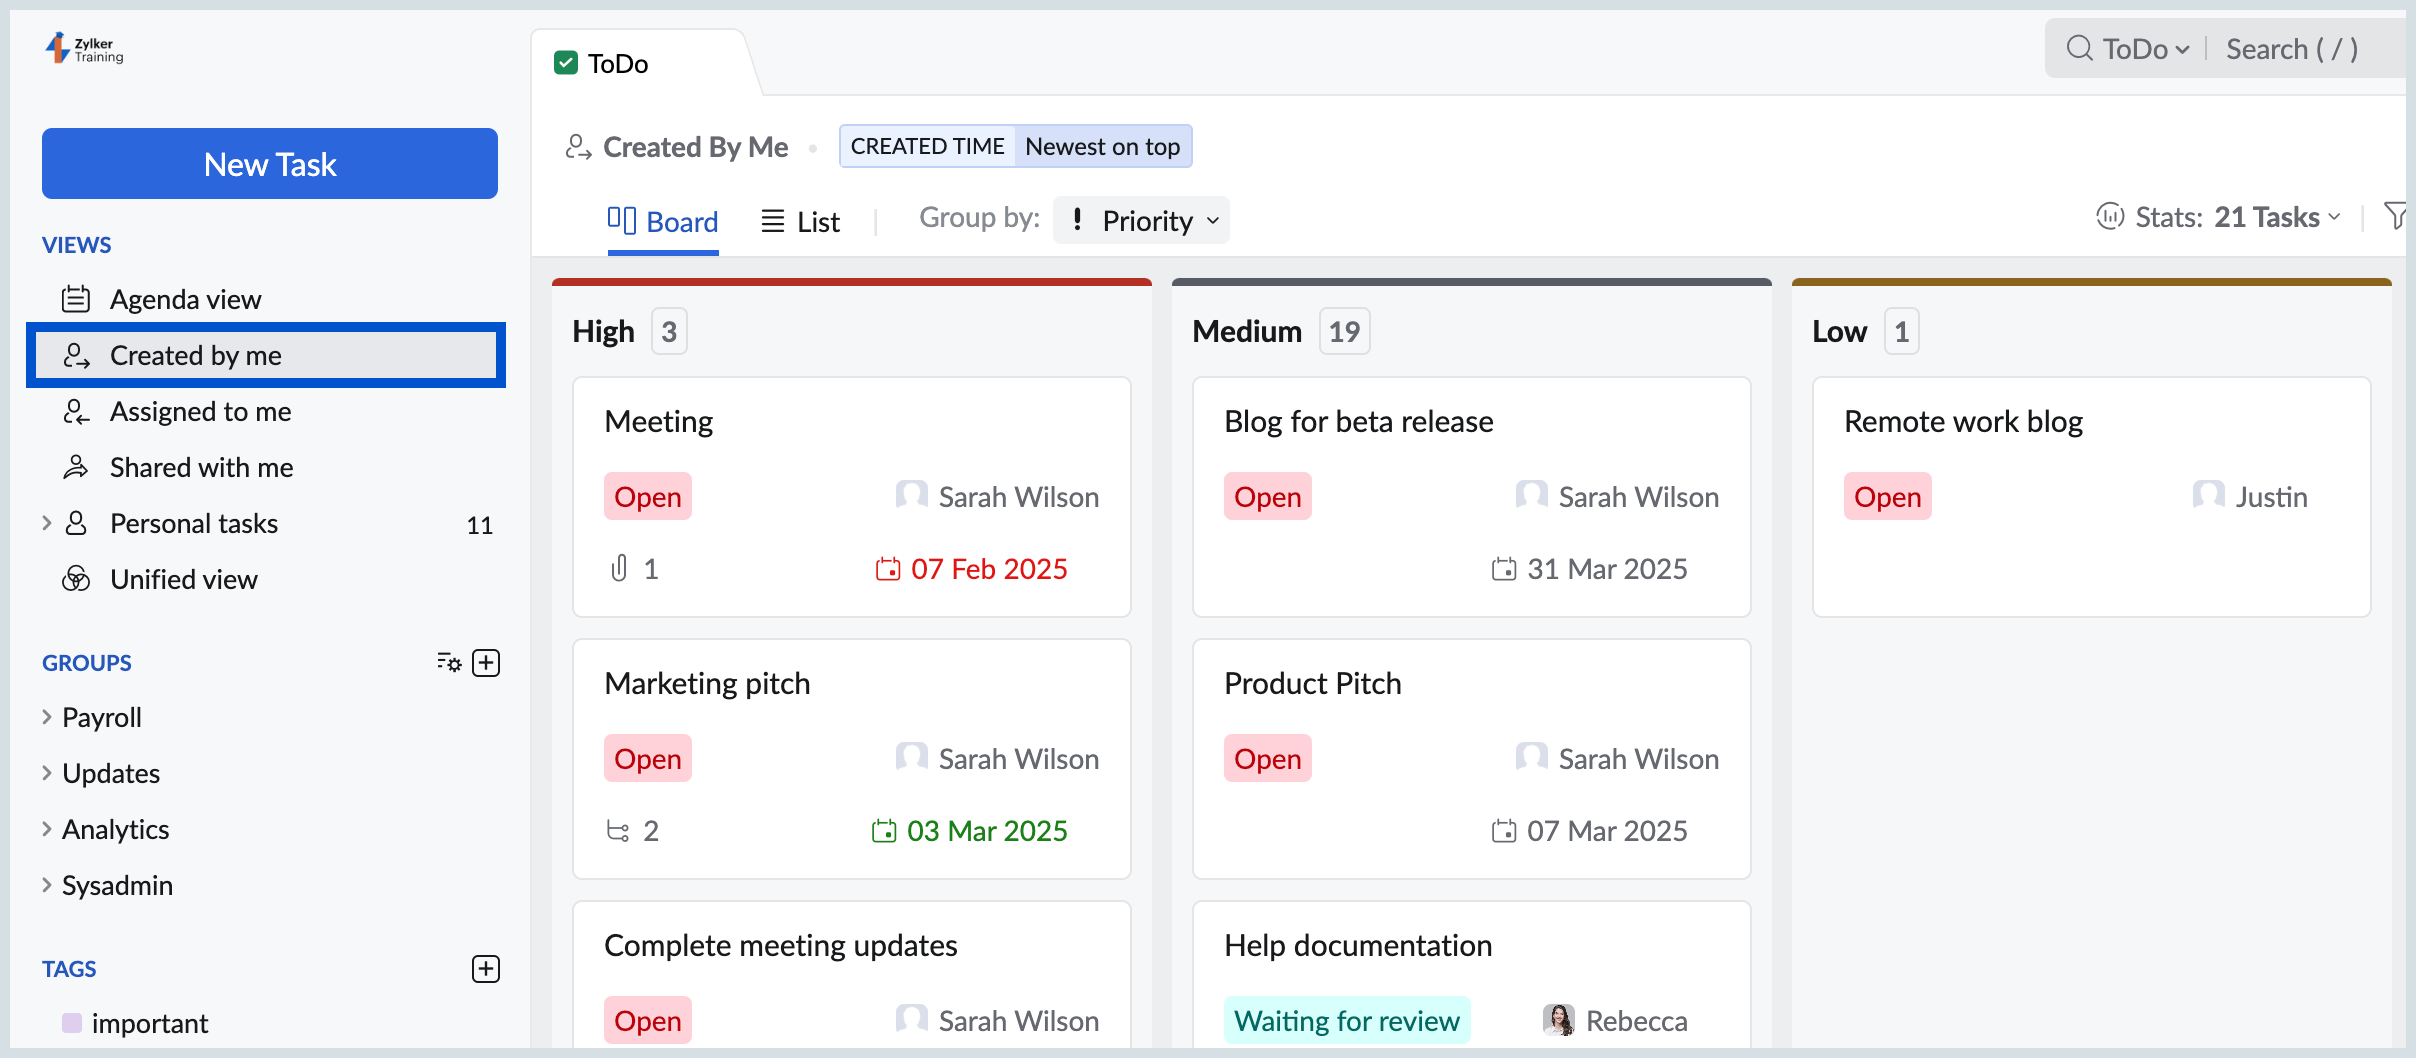This screenshot has width=2416, height=1058.
Task: Click the search magnifier icon
Action: click(x=2079, y=48)
